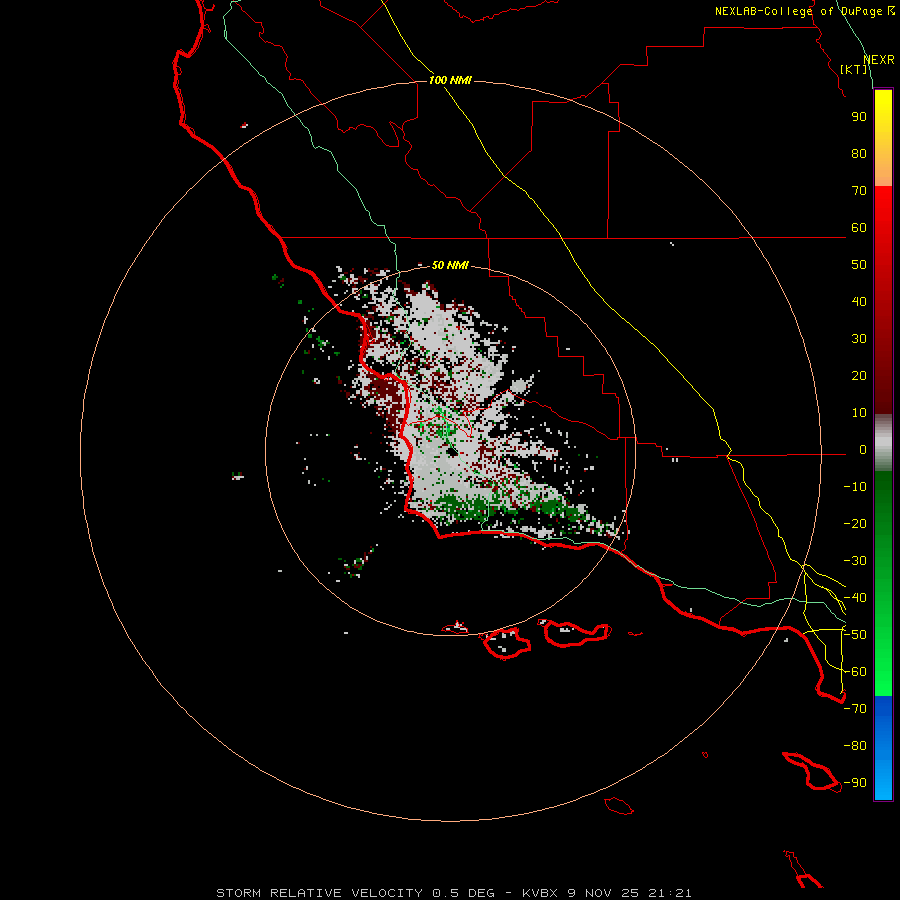This screenshot has height=900, width=900.
Task: Click the blue segment of color bar
Action: point(883,748)
